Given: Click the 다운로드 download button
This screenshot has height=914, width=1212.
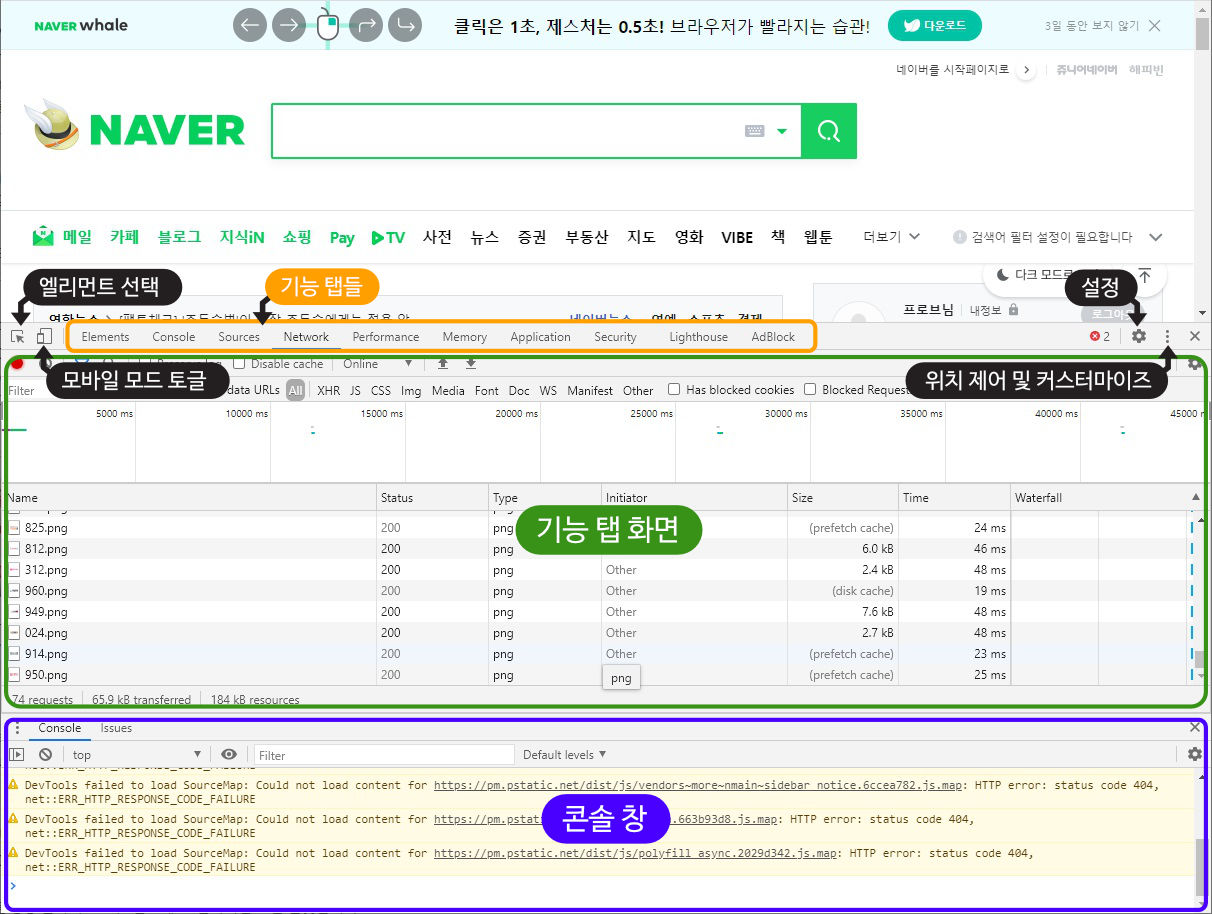Looking at the screenshot, I should (935, 26).
